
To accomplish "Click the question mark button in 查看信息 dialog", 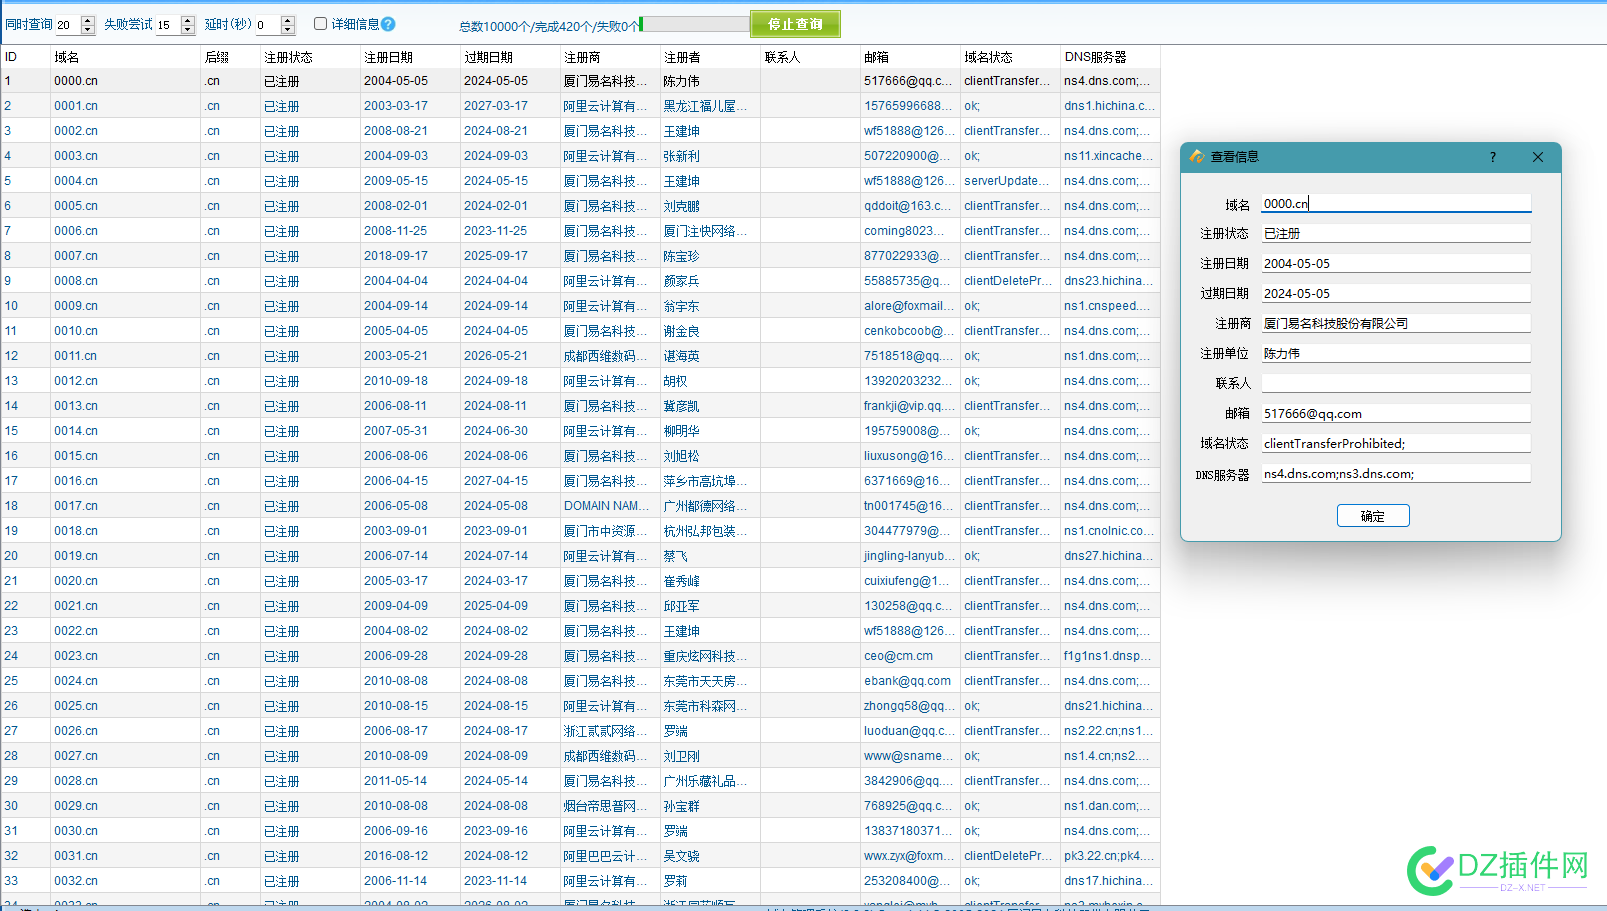I will [x=1493, y=157].
